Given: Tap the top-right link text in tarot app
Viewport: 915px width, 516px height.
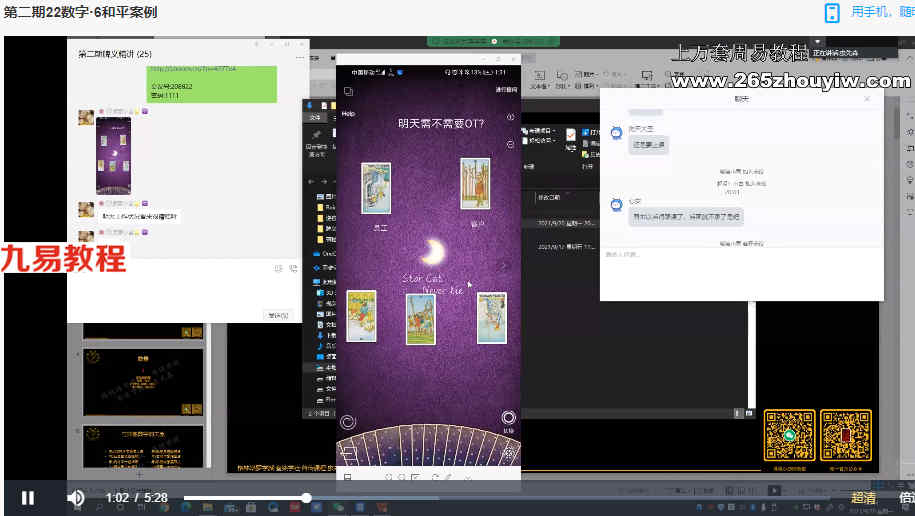Looking at the screenshot, I should [x=506, y=90].
